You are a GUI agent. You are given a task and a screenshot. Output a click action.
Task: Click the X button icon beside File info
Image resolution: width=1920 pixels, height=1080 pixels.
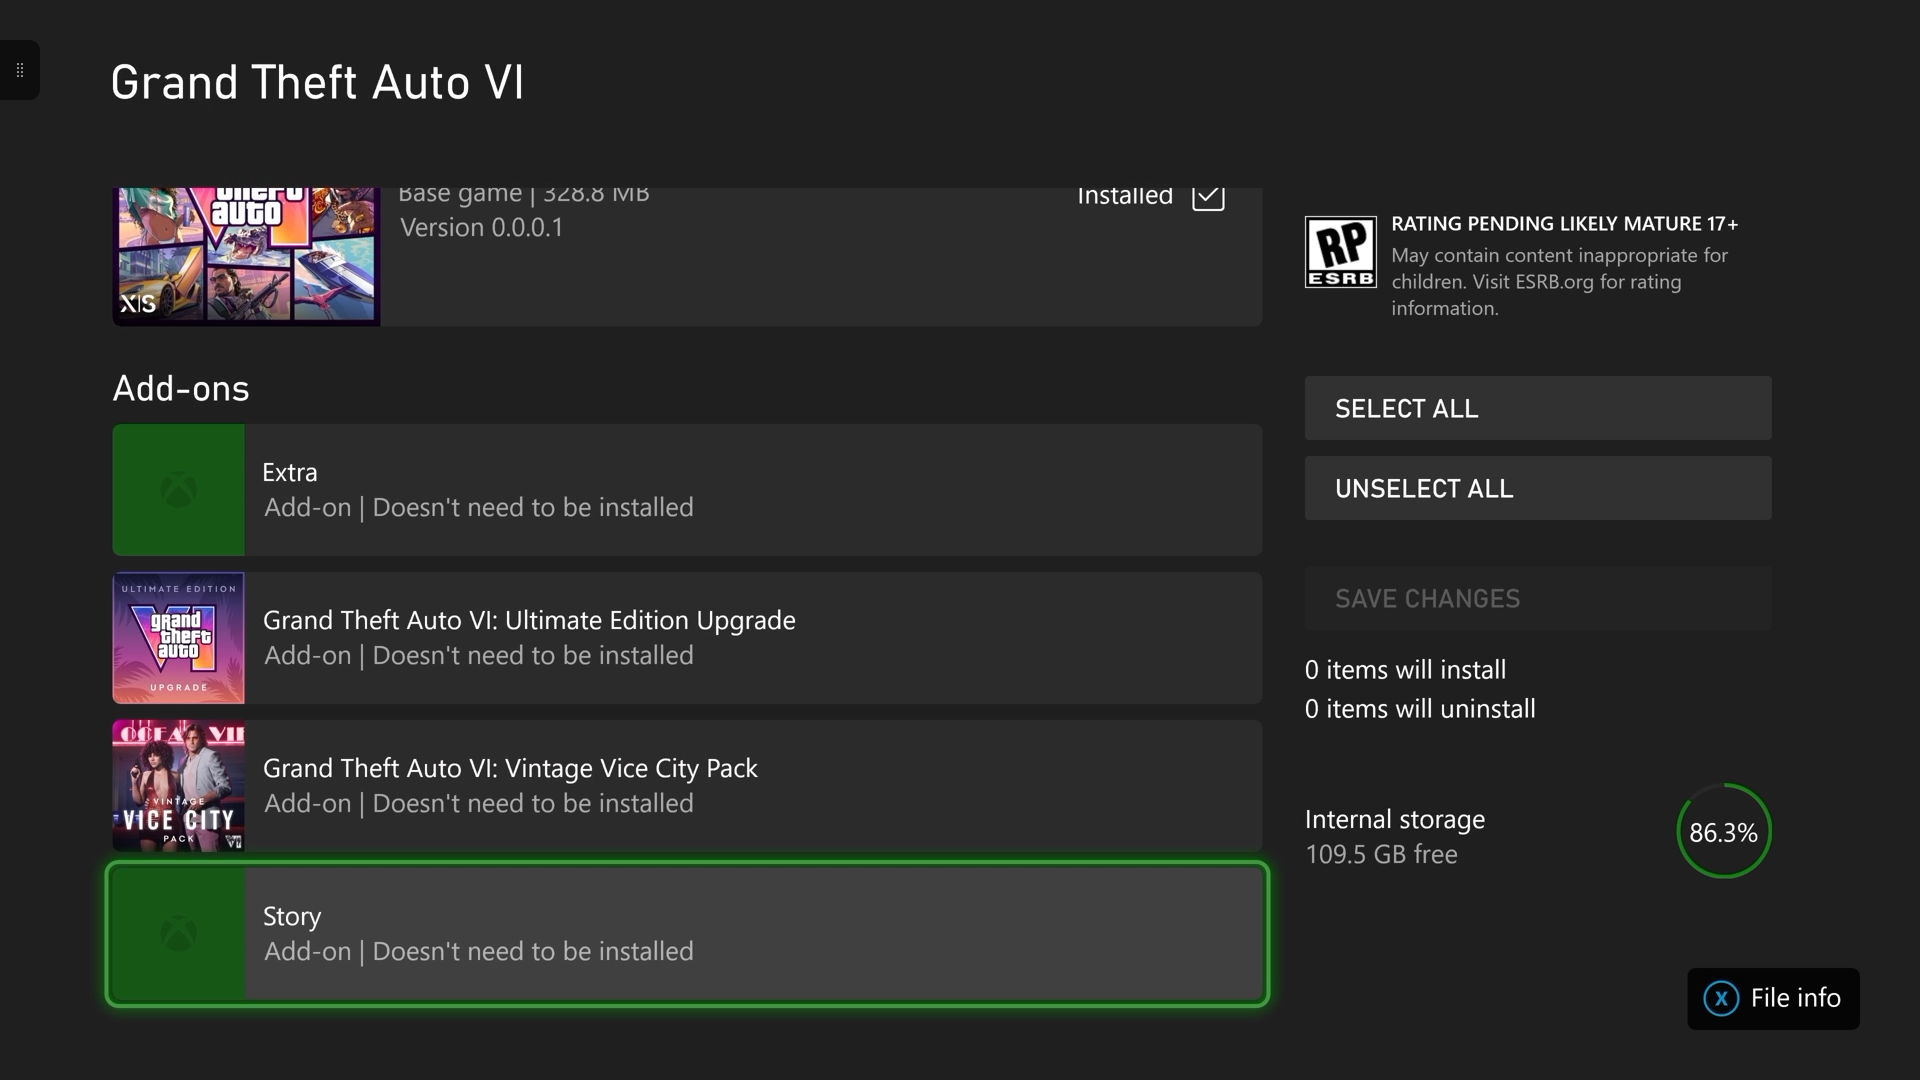click(x=1721, y=998)
